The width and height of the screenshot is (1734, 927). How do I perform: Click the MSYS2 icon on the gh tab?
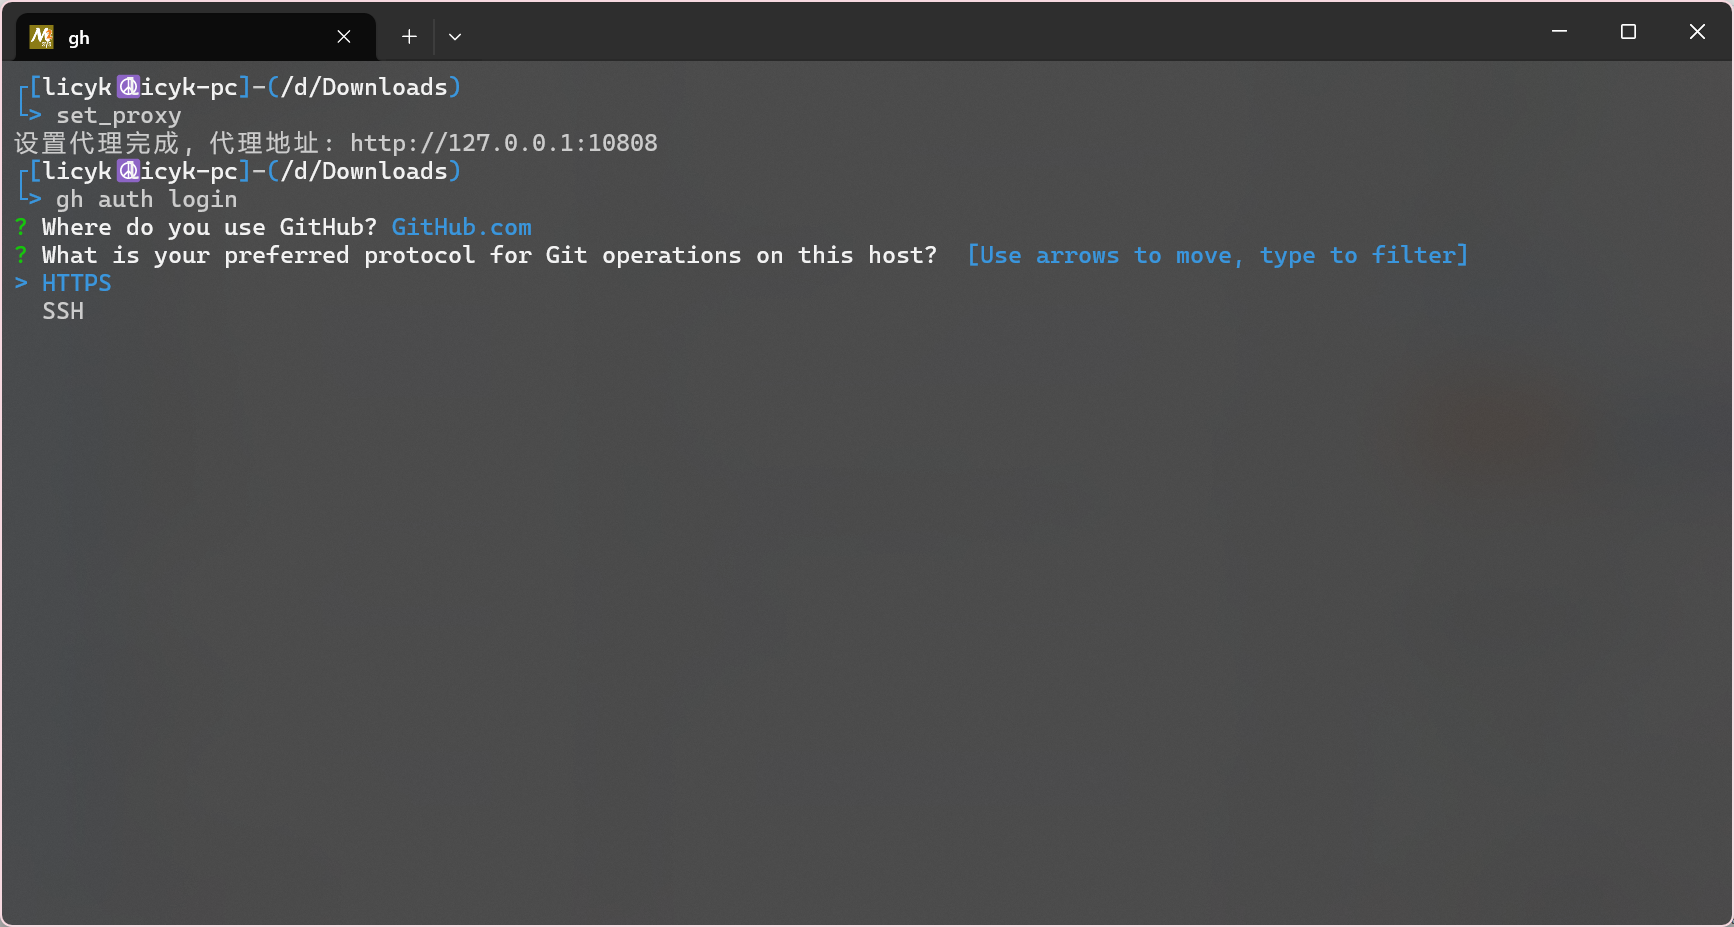tap(41, 37)
